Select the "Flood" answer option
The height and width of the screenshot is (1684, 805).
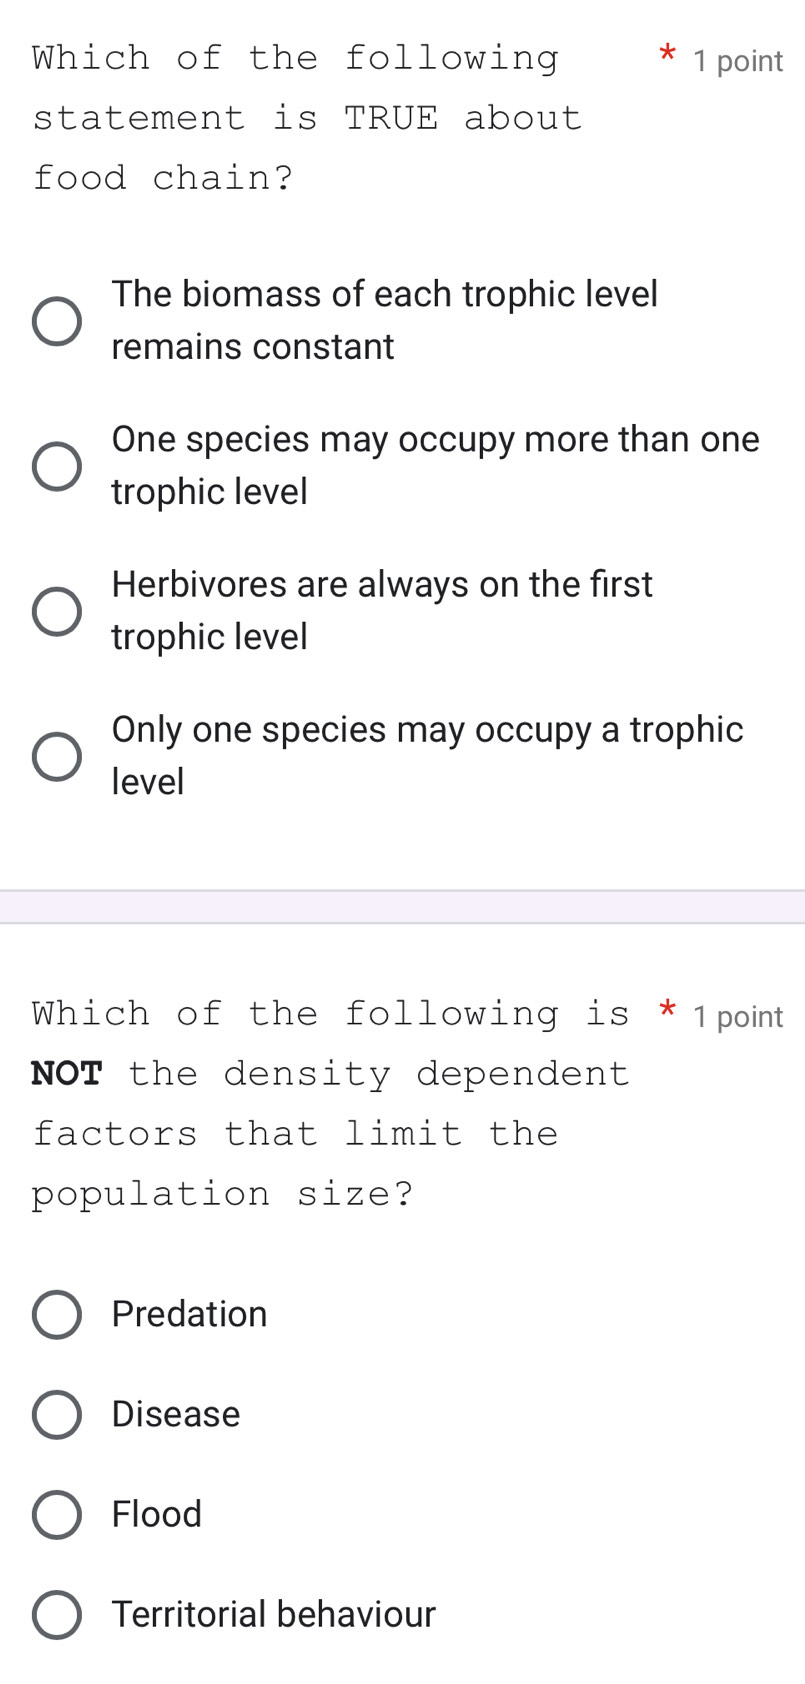(56, 1514)
